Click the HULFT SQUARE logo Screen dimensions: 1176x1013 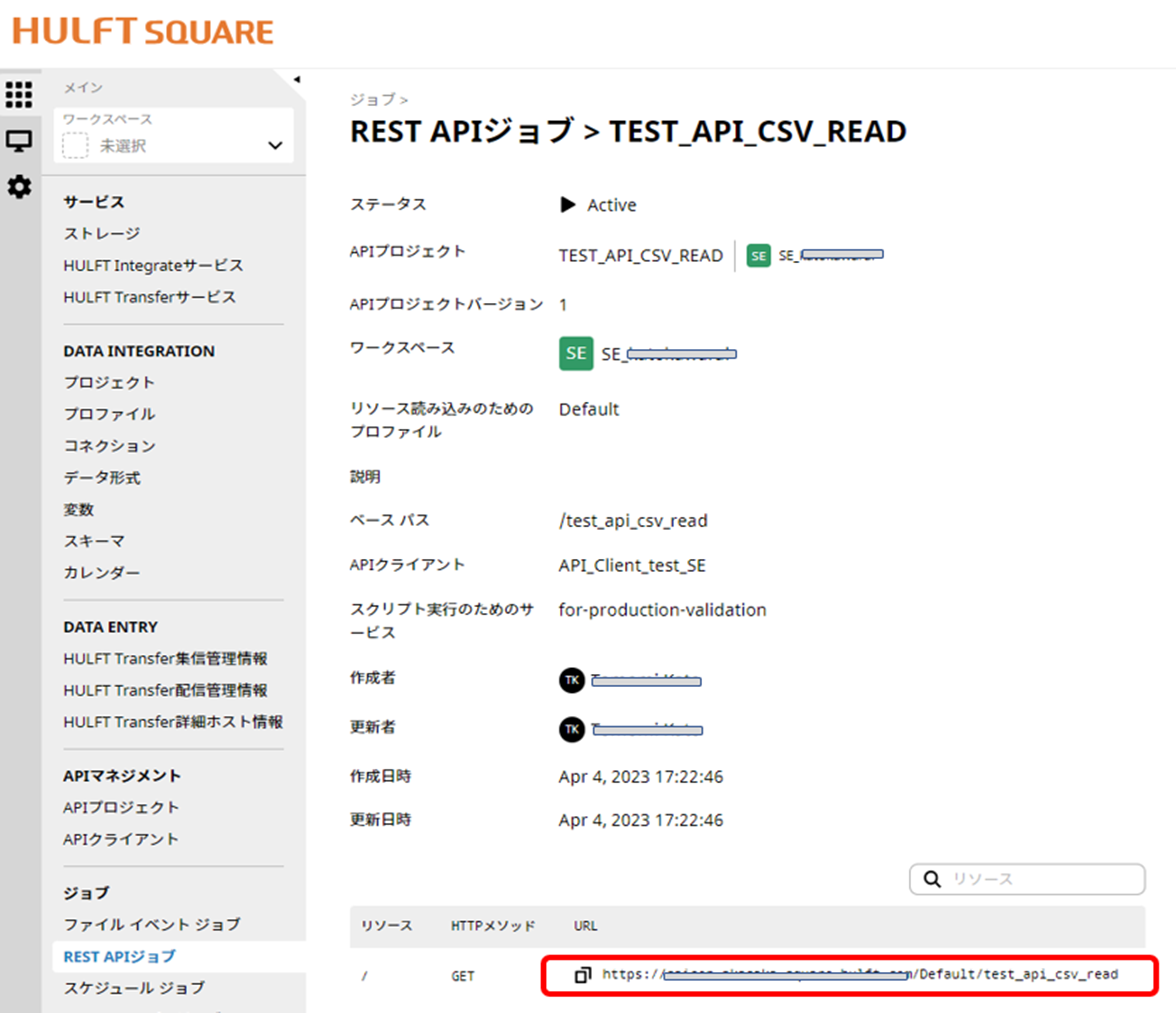point(140,33)
